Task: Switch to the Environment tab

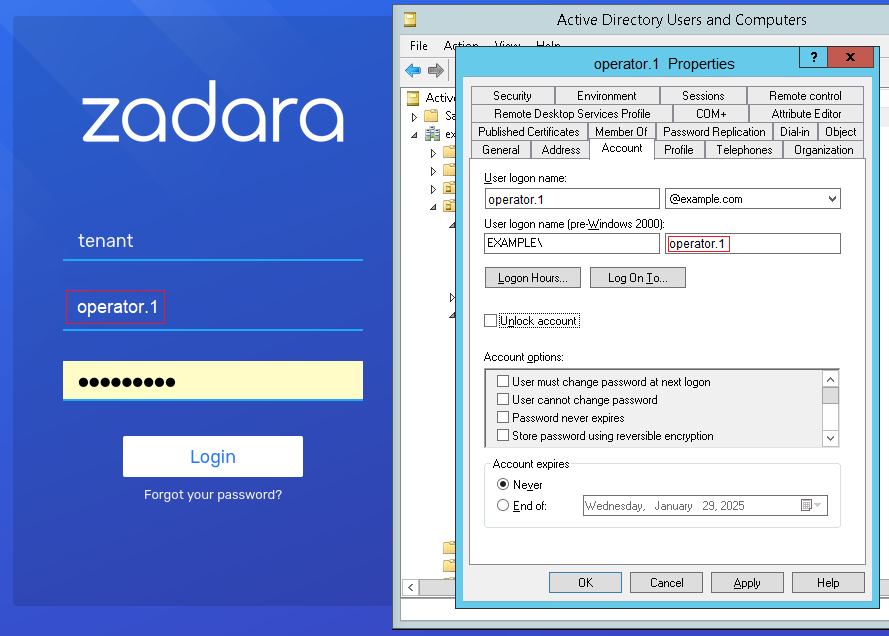Action: (607, 96)
